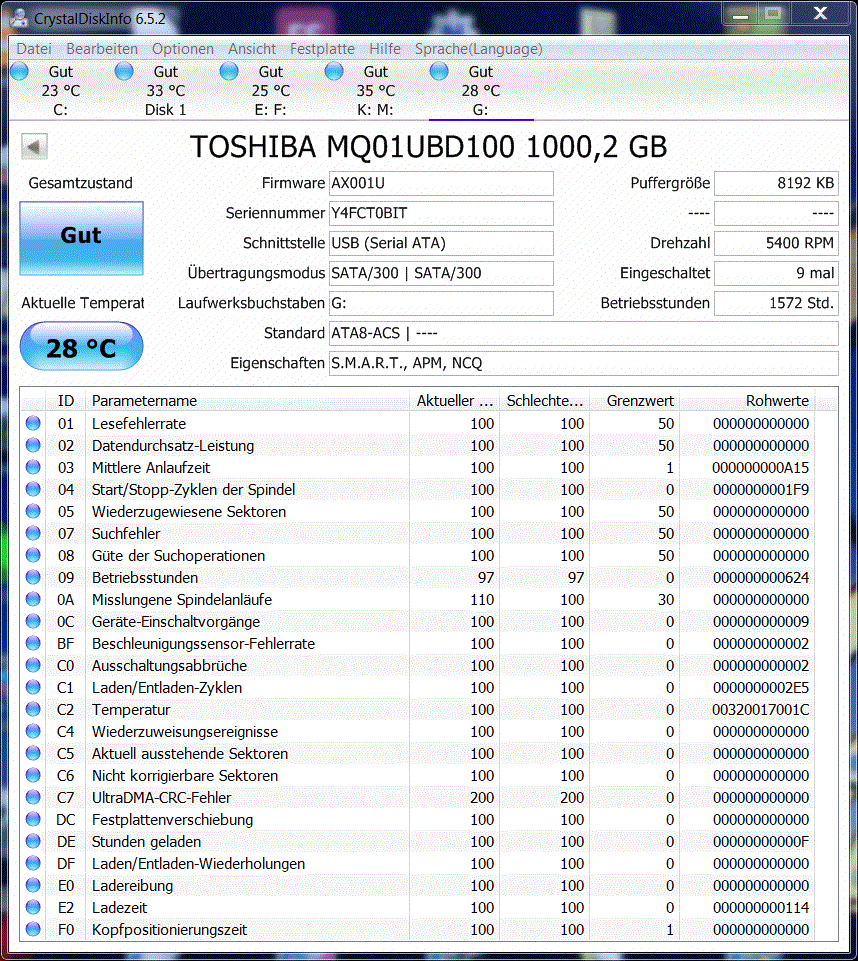Viewport: 858px width, 961px height.
Task: Click the Laufwerksbuchstaben field G:
Action: point(441,303)
